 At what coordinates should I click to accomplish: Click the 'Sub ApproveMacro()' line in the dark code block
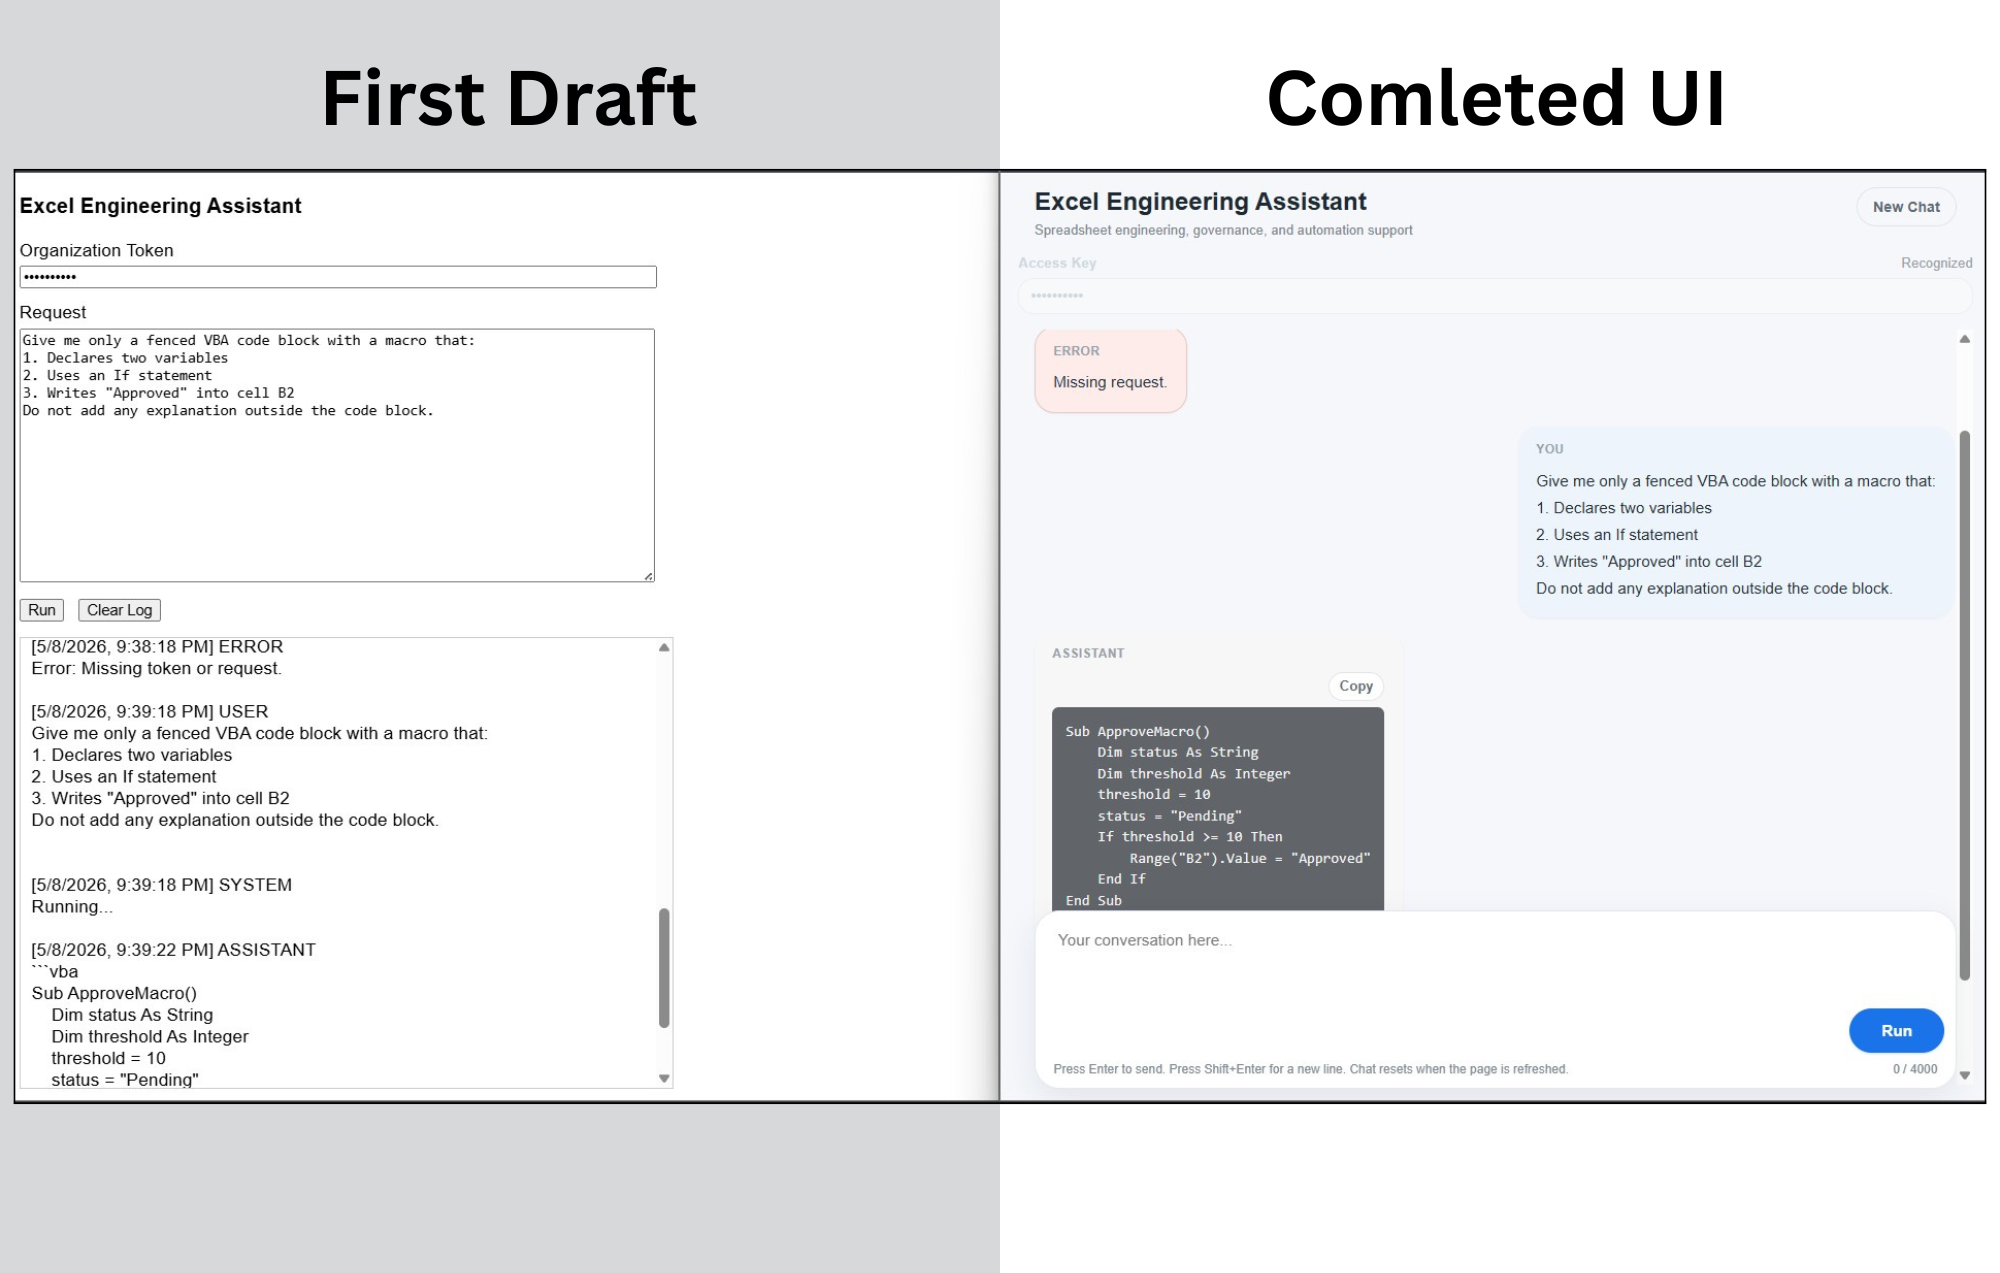pyautogui.click(x=1137, y=732)
